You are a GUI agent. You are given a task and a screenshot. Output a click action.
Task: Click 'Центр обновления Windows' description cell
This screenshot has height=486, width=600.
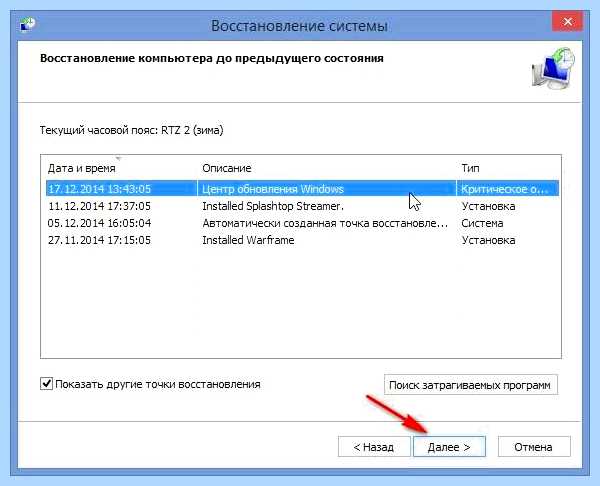pos(273,189)
